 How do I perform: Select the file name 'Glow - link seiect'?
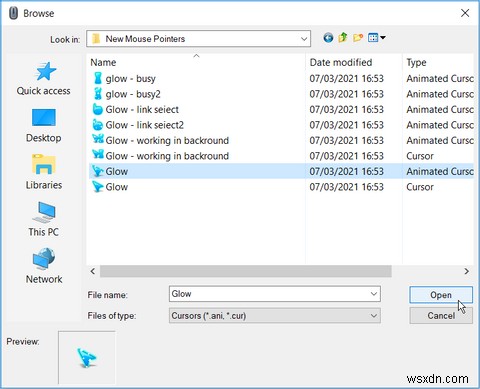(x=142, y=110)
